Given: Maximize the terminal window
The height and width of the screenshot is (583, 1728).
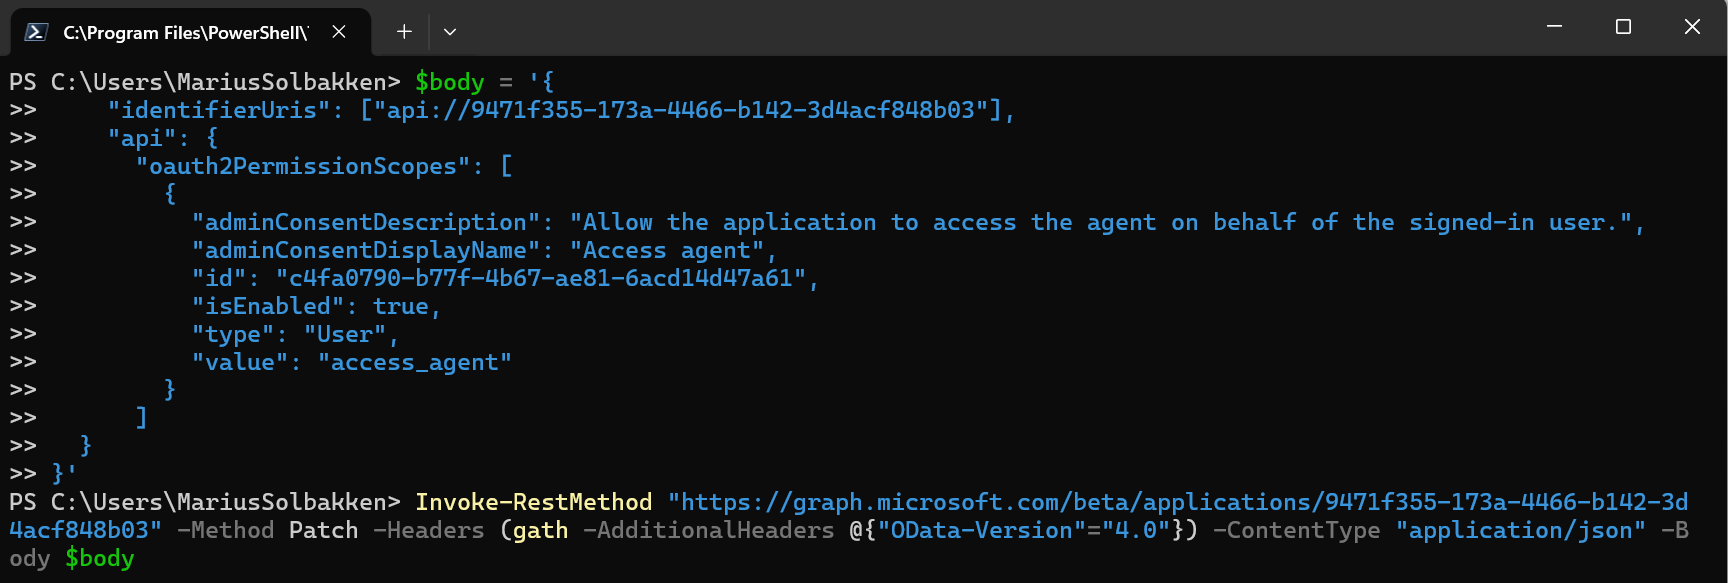Looking at the screenshot, I should pyautogui.click(x=1623, y=27).
